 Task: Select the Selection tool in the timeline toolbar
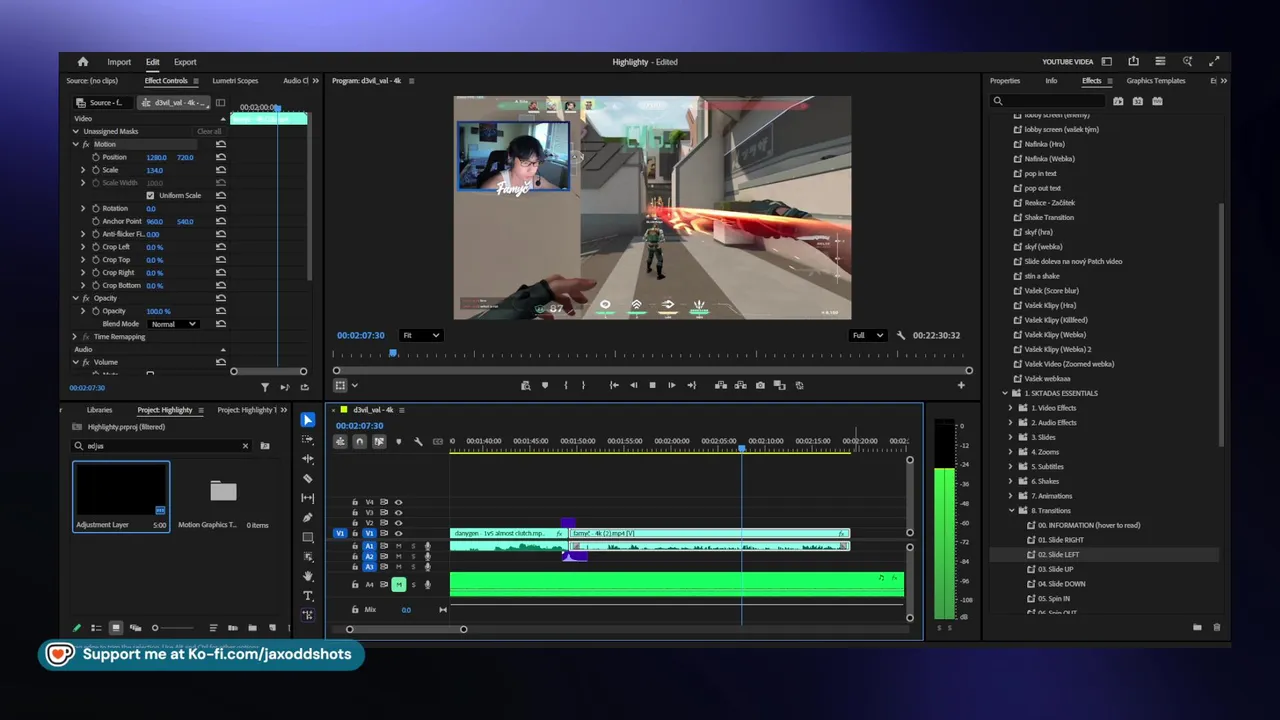(308, 420)
